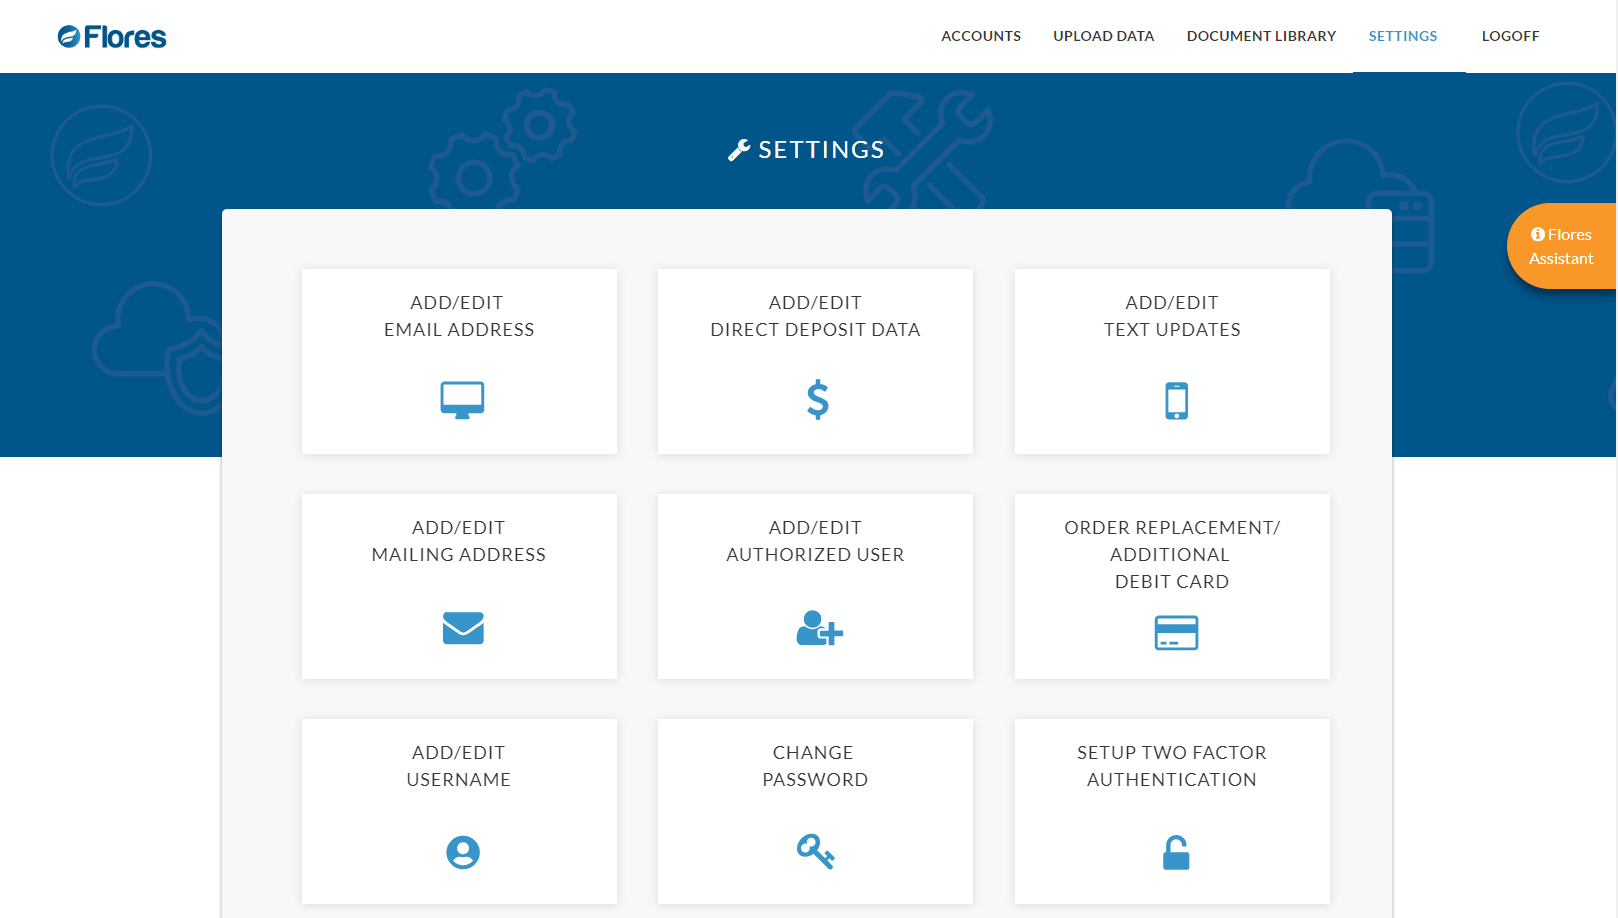Go to Upload Data page
1618x918 pixels.
tap(1103, 36)
